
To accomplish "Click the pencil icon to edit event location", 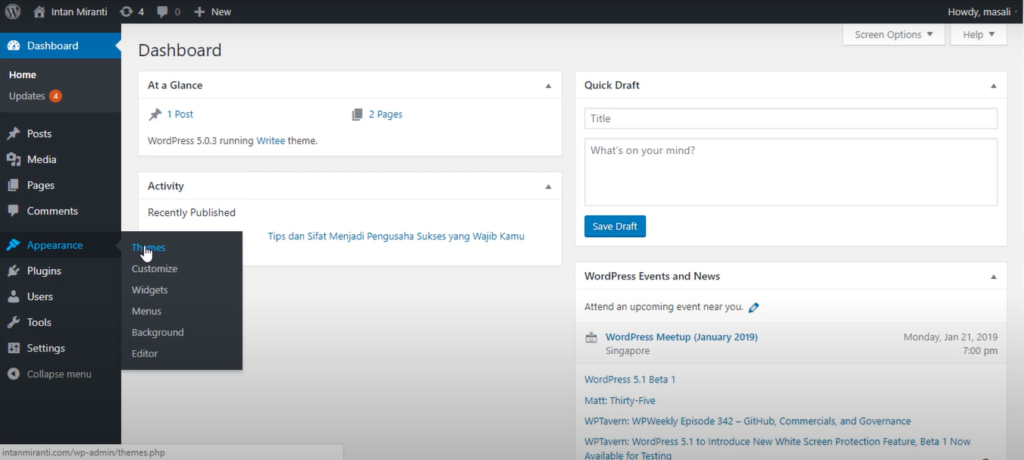I will click(x=754, y=307).
